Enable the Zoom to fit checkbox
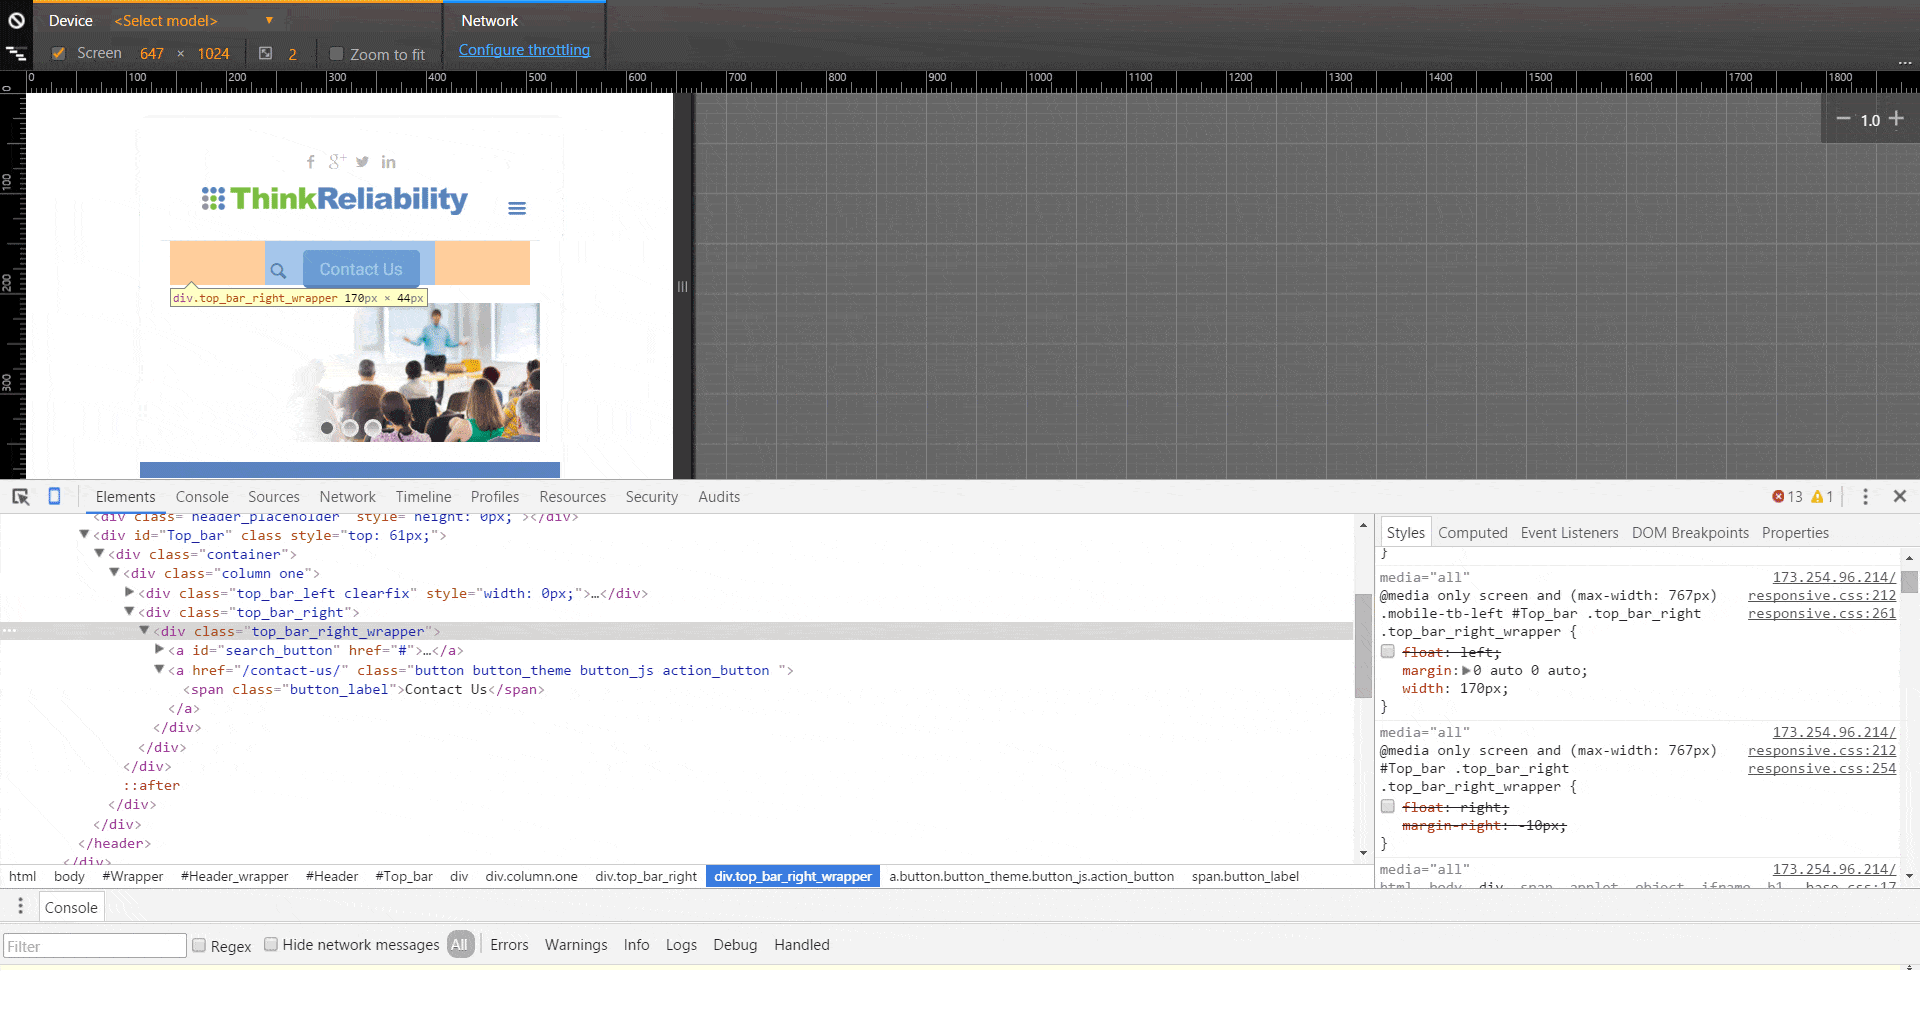The height and width of the screenshot is (1032, 1920). pyautogui.click(x=336, y=54)
